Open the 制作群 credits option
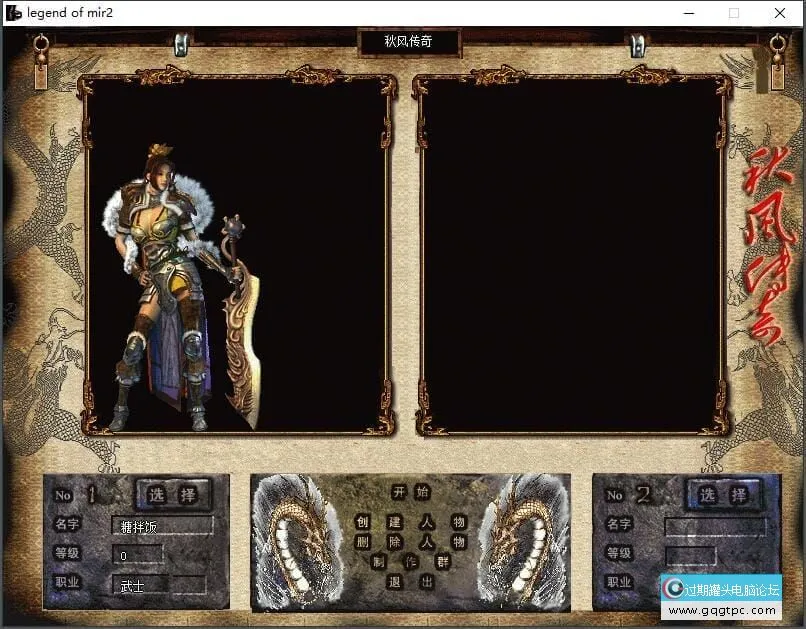This screenshot has width=806, height=629. pyautogui.click(x=410, y=562)
